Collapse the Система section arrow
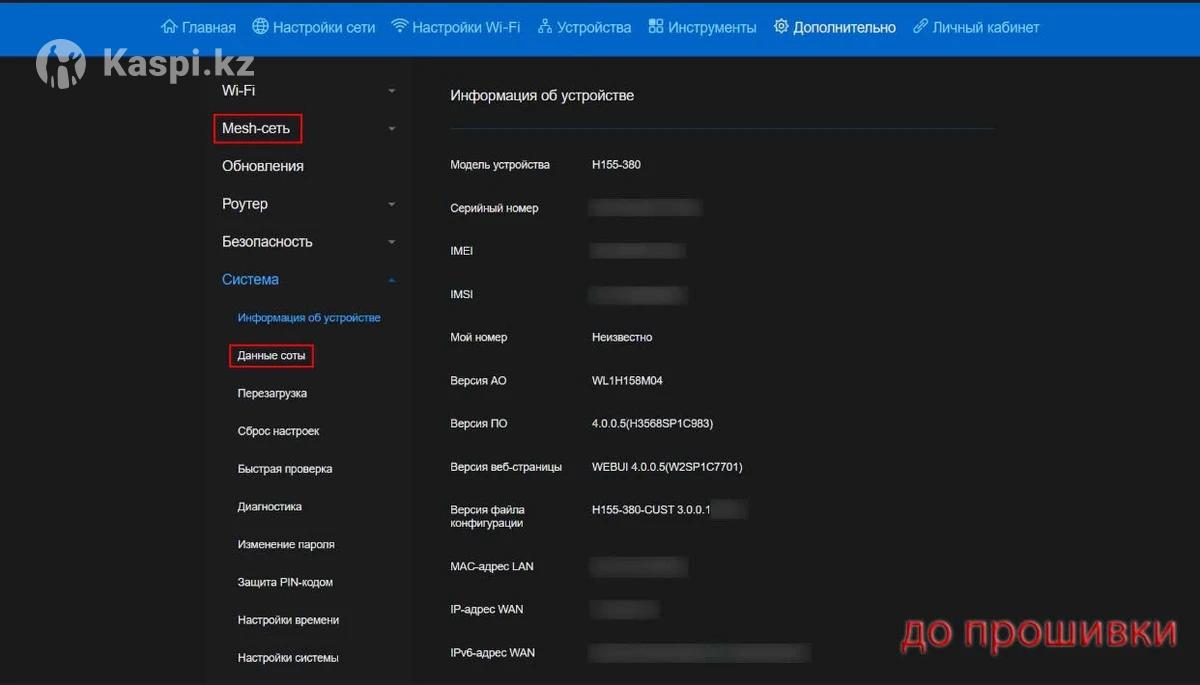The image size is (1200, 685). coord(392,280)
